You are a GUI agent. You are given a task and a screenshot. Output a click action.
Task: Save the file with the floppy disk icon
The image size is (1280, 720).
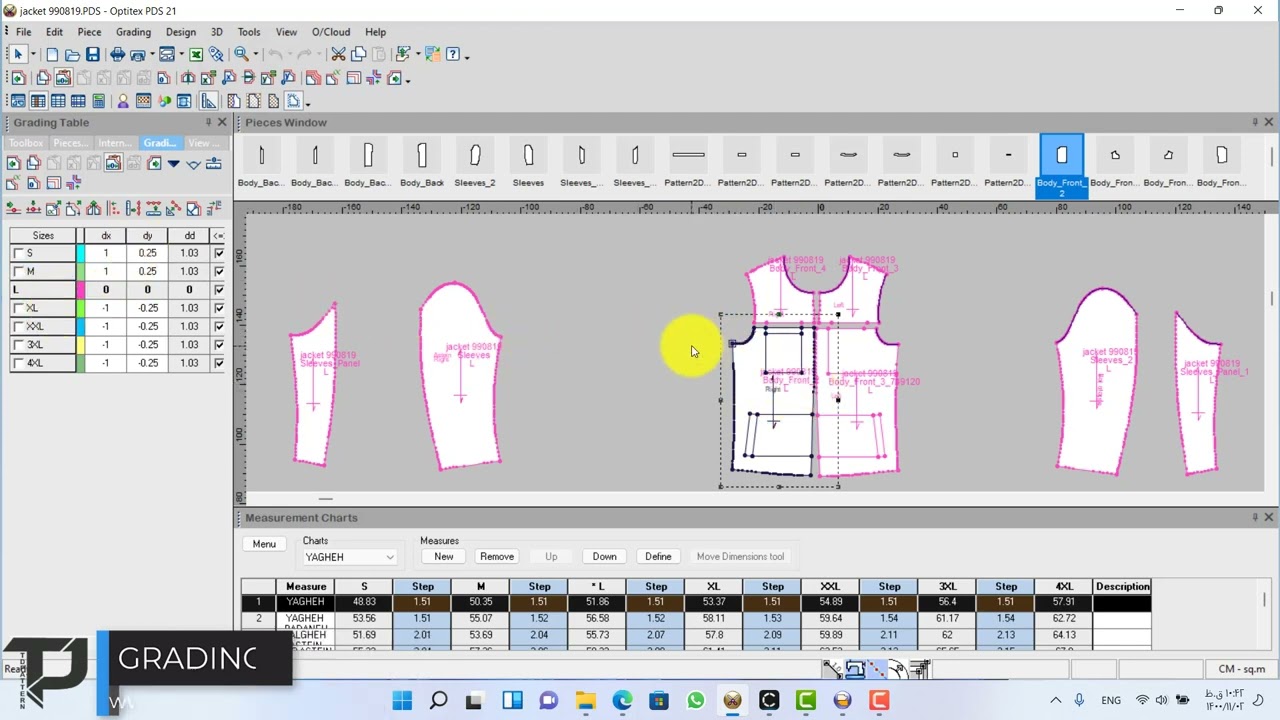coord(92,54)
